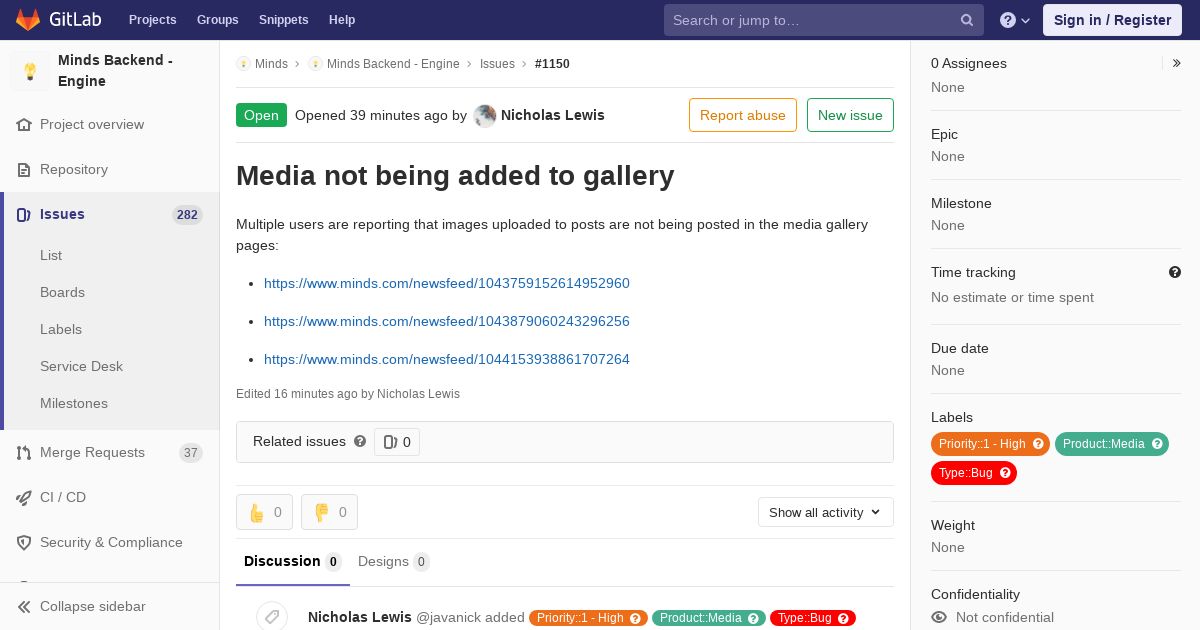
Task: Click the Minds breadcrumb link
Action: point(271,64)
